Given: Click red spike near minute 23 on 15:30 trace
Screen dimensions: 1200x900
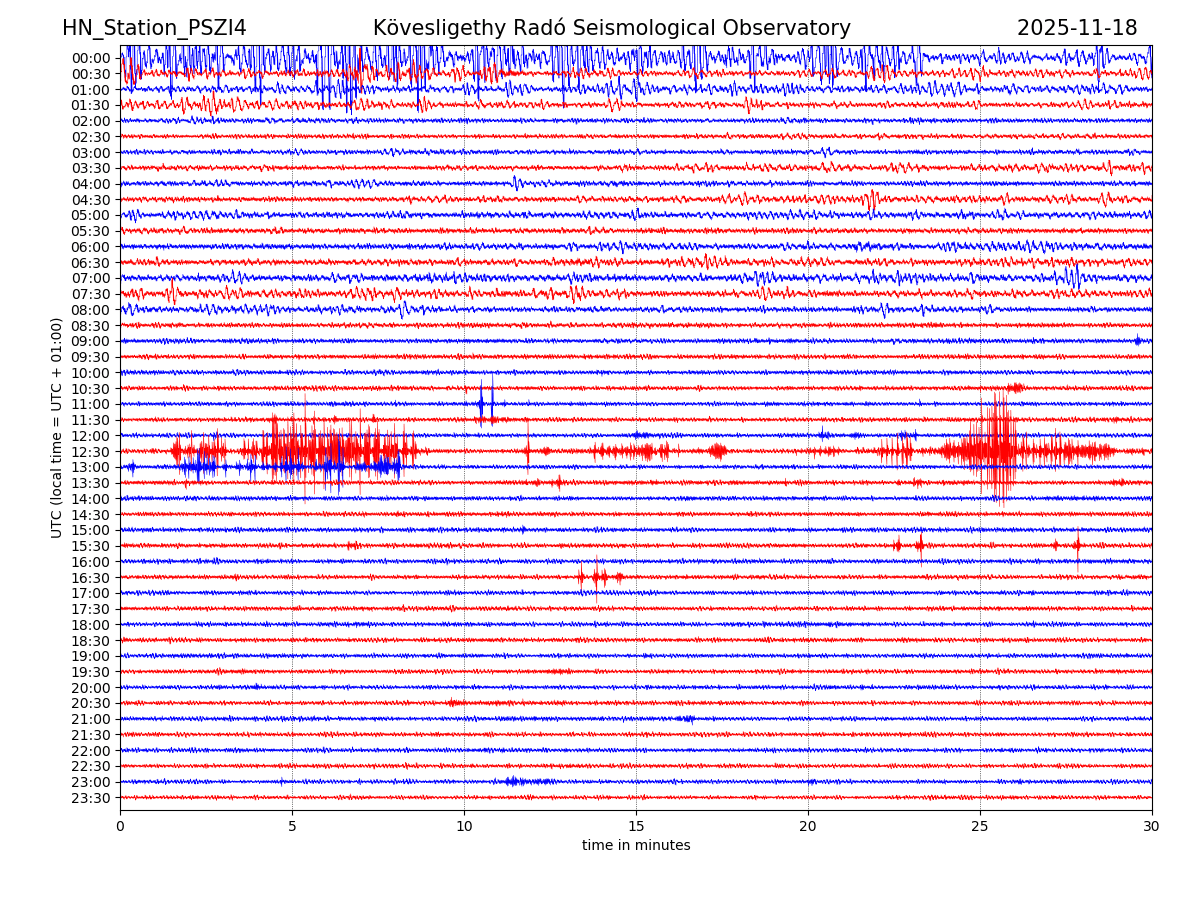Looking at the screenshot, I should point(920,545).
